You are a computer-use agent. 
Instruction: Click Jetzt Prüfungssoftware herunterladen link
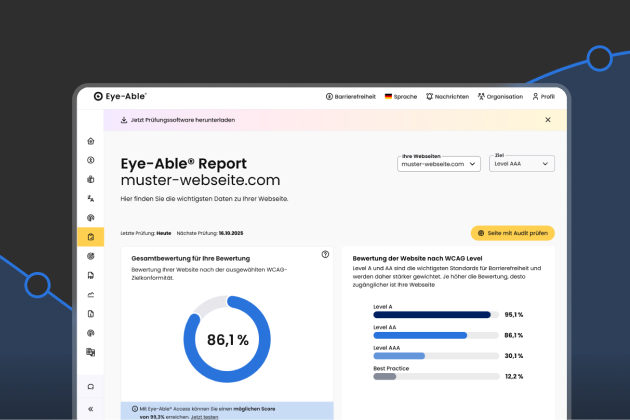click(176, 120)
